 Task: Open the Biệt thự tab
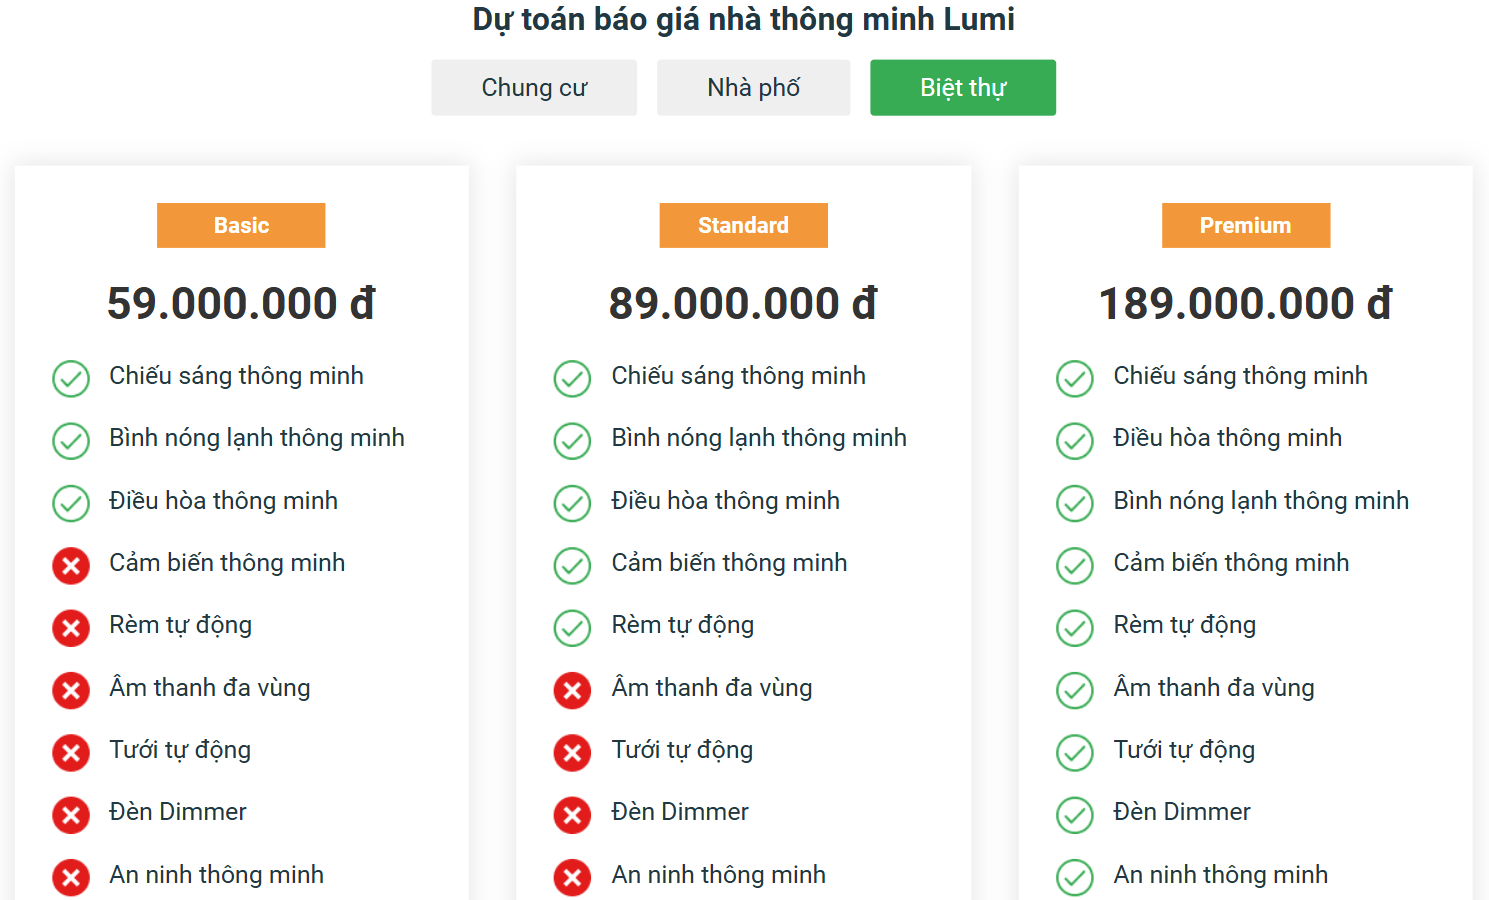point(962,88)
